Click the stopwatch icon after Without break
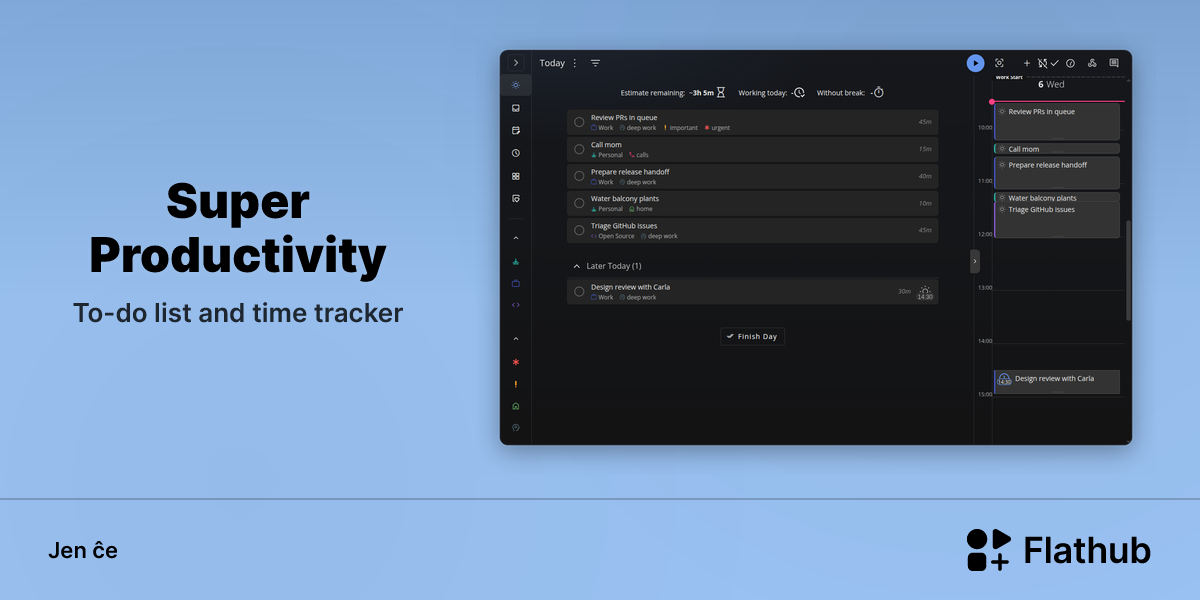 click(x=878, y=92)
